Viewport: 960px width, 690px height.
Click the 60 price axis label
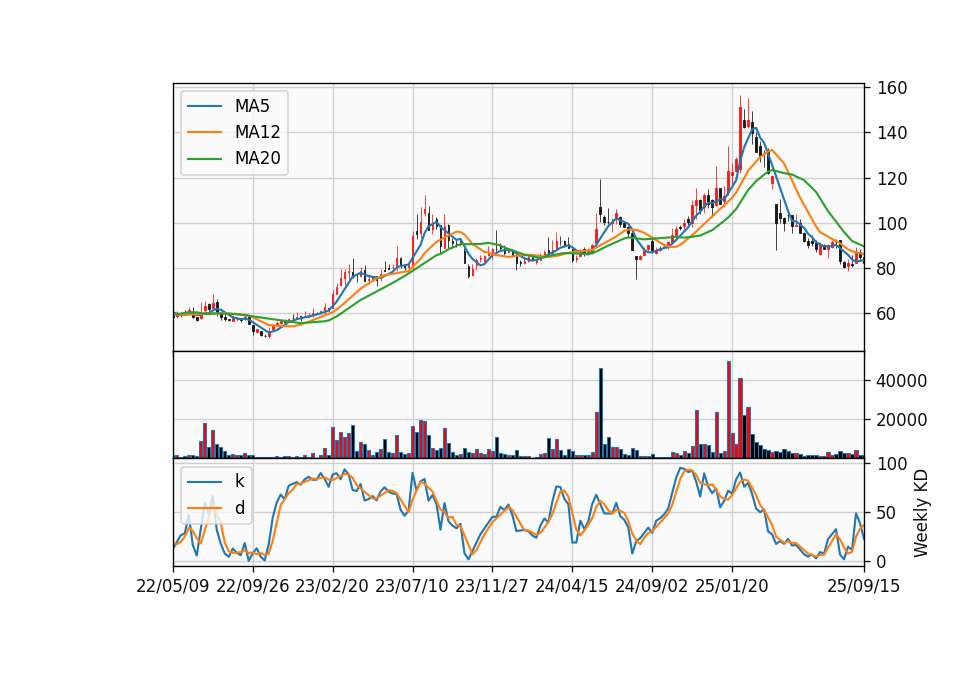[x=887, y=314]
